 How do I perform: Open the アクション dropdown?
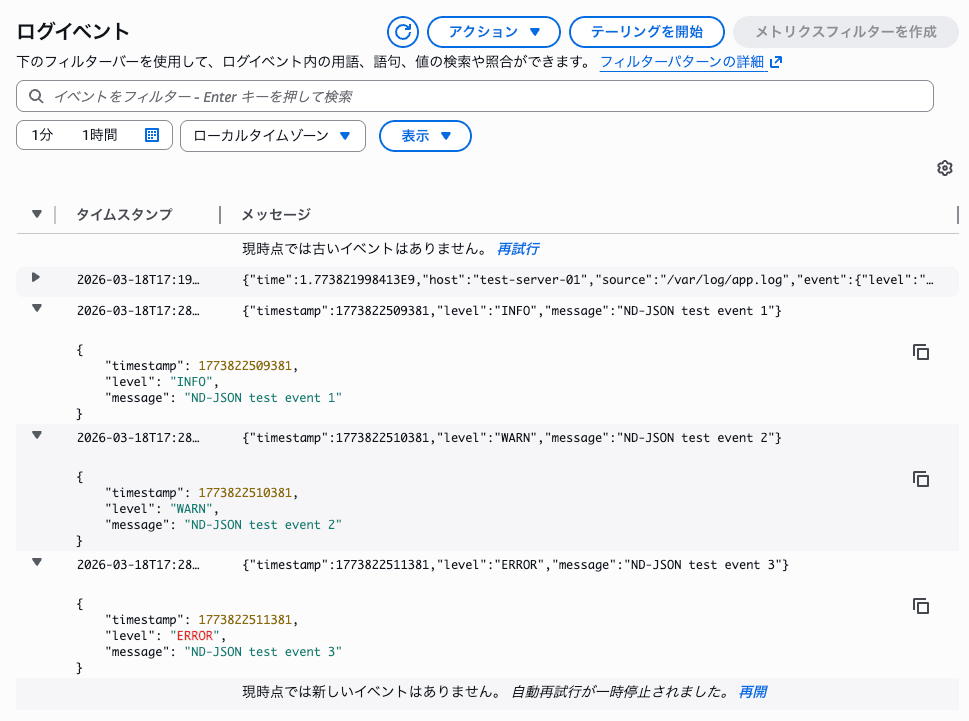click(x=493, y=31)
